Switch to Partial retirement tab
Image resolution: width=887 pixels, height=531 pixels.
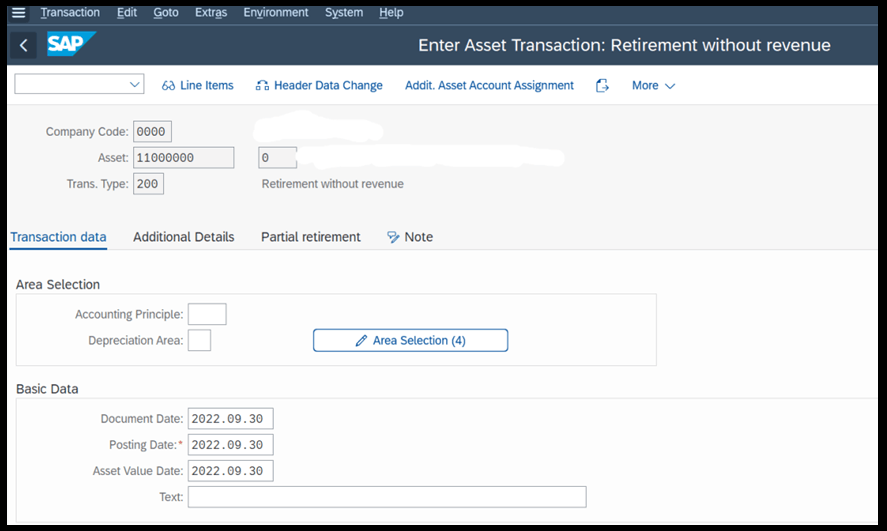[x=311, y=237]
